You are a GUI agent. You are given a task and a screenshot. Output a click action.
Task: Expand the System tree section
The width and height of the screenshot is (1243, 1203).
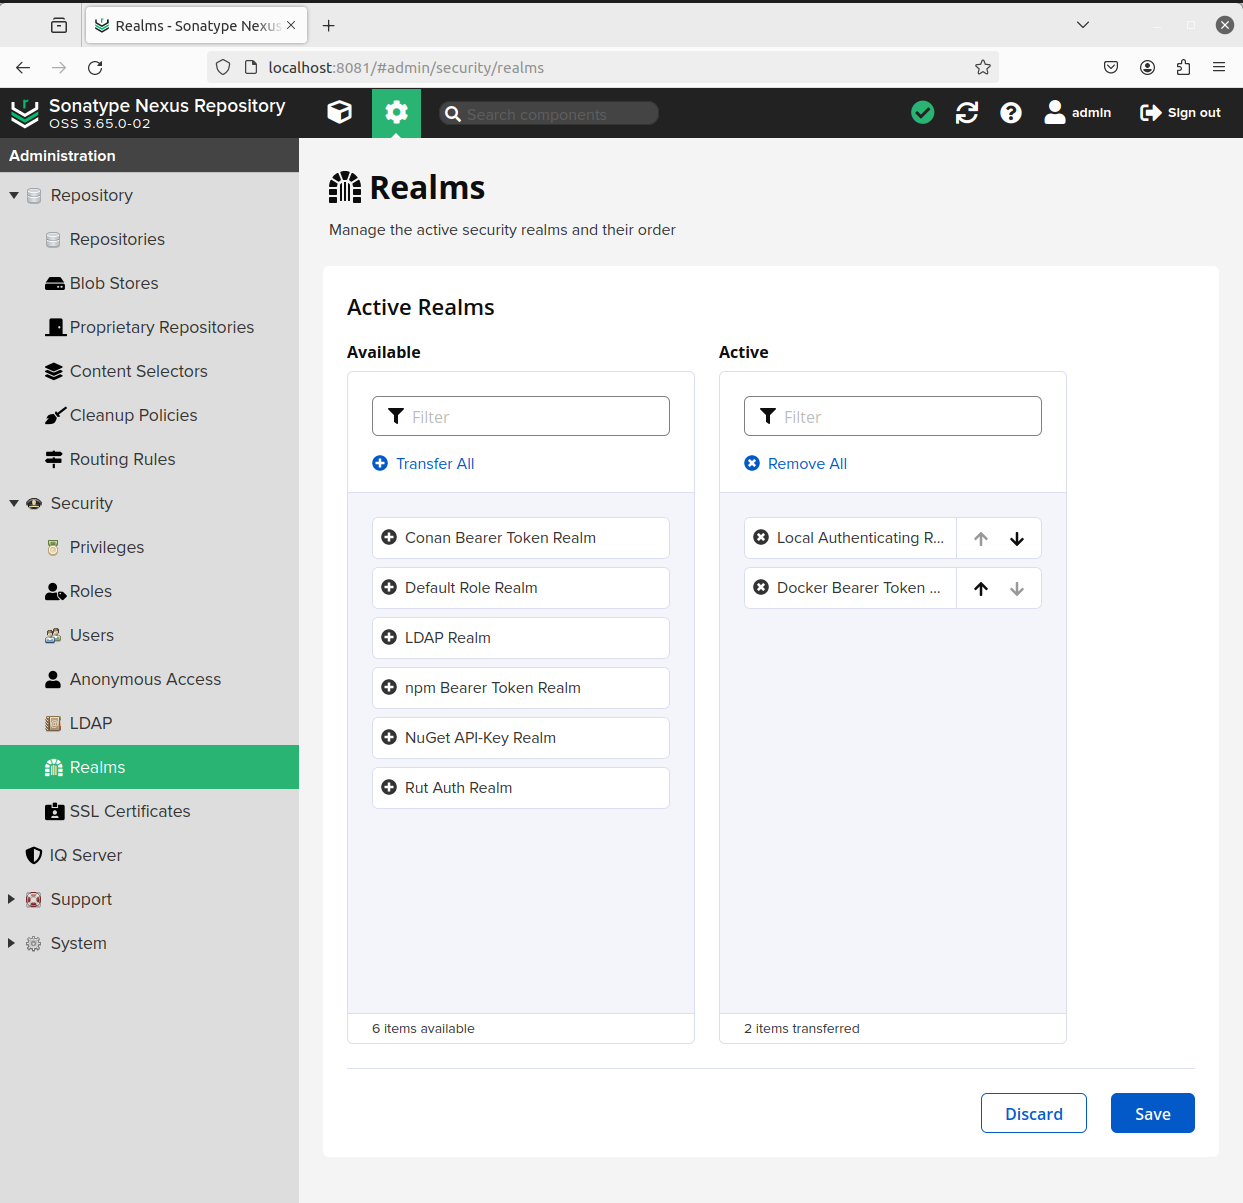point(12,943)
